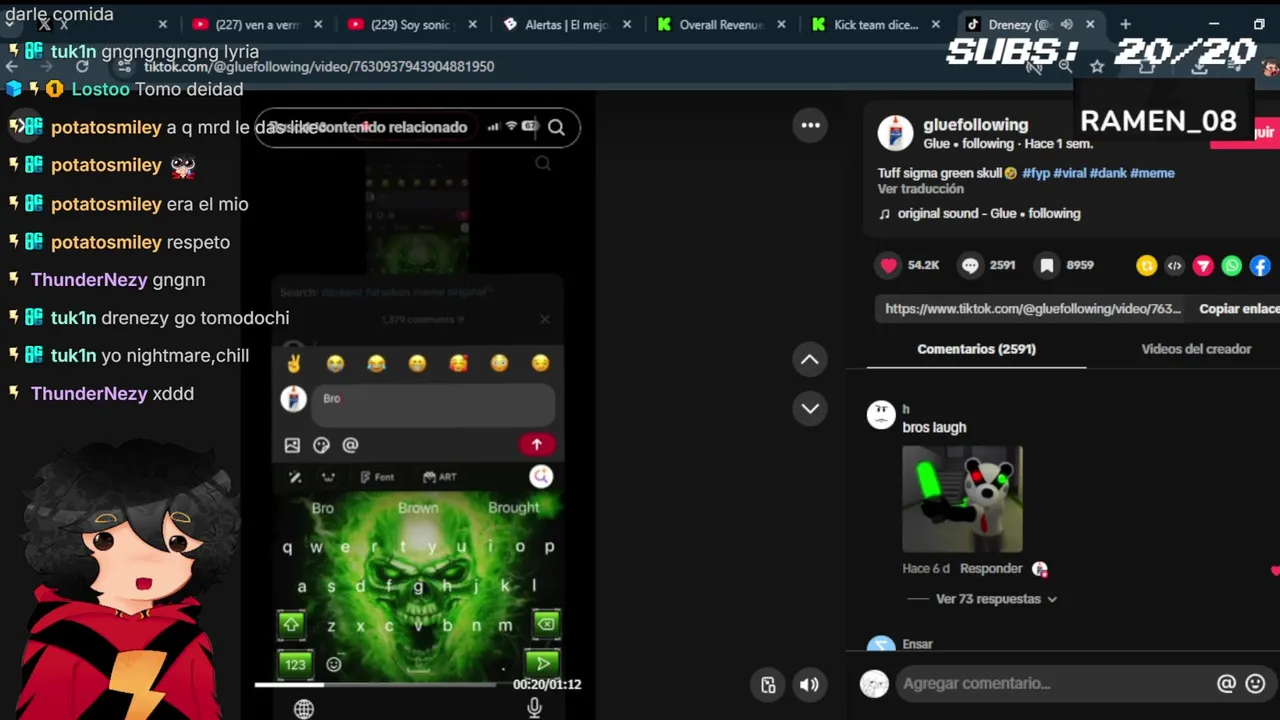This screenshot has width=1280, height=720.
Task: Mute audio icon on Drenezy tab
Action: 1066,25
